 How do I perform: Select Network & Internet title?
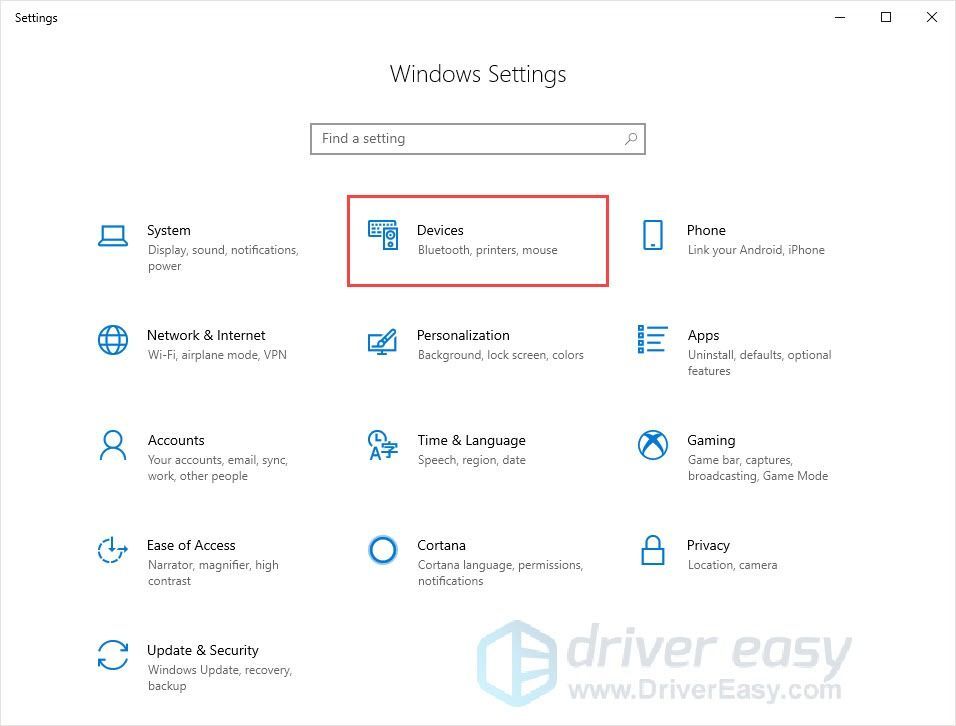(x=206, y=335)
